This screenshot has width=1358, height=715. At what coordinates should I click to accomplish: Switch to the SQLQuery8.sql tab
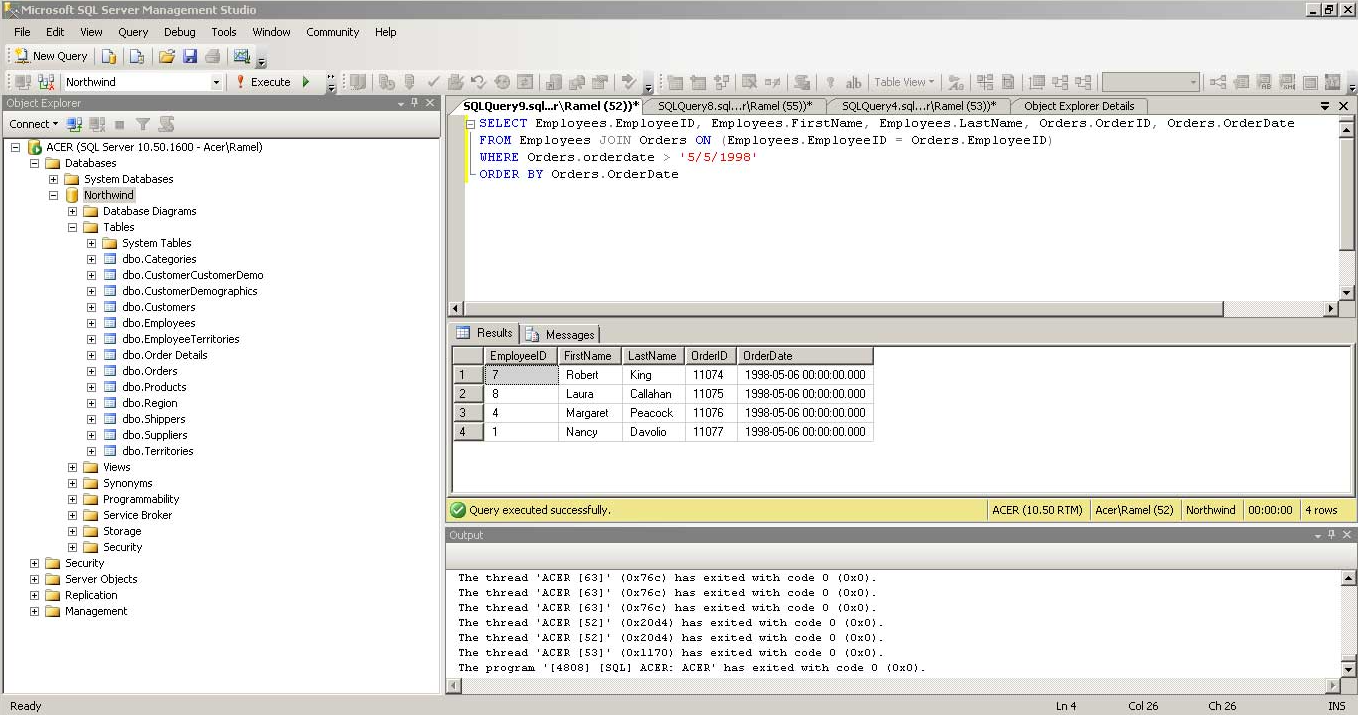point(735,106)
